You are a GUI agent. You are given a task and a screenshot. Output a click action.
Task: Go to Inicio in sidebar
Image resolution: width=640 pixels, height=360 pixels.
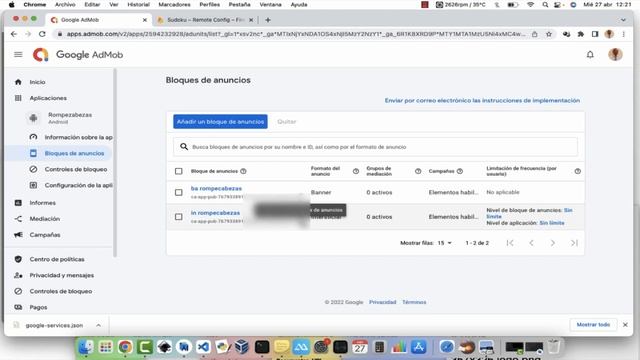37,82
